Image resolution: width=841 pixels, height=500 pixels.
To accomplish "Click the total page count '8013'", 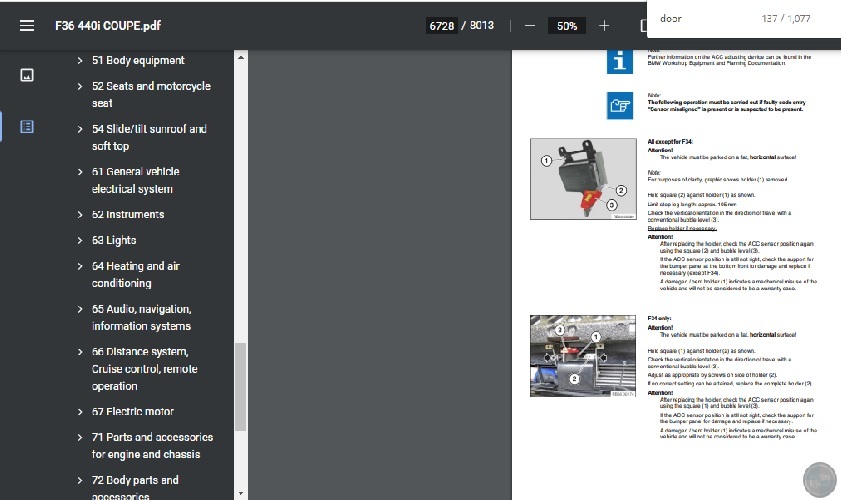I will [x=482, y=25].
